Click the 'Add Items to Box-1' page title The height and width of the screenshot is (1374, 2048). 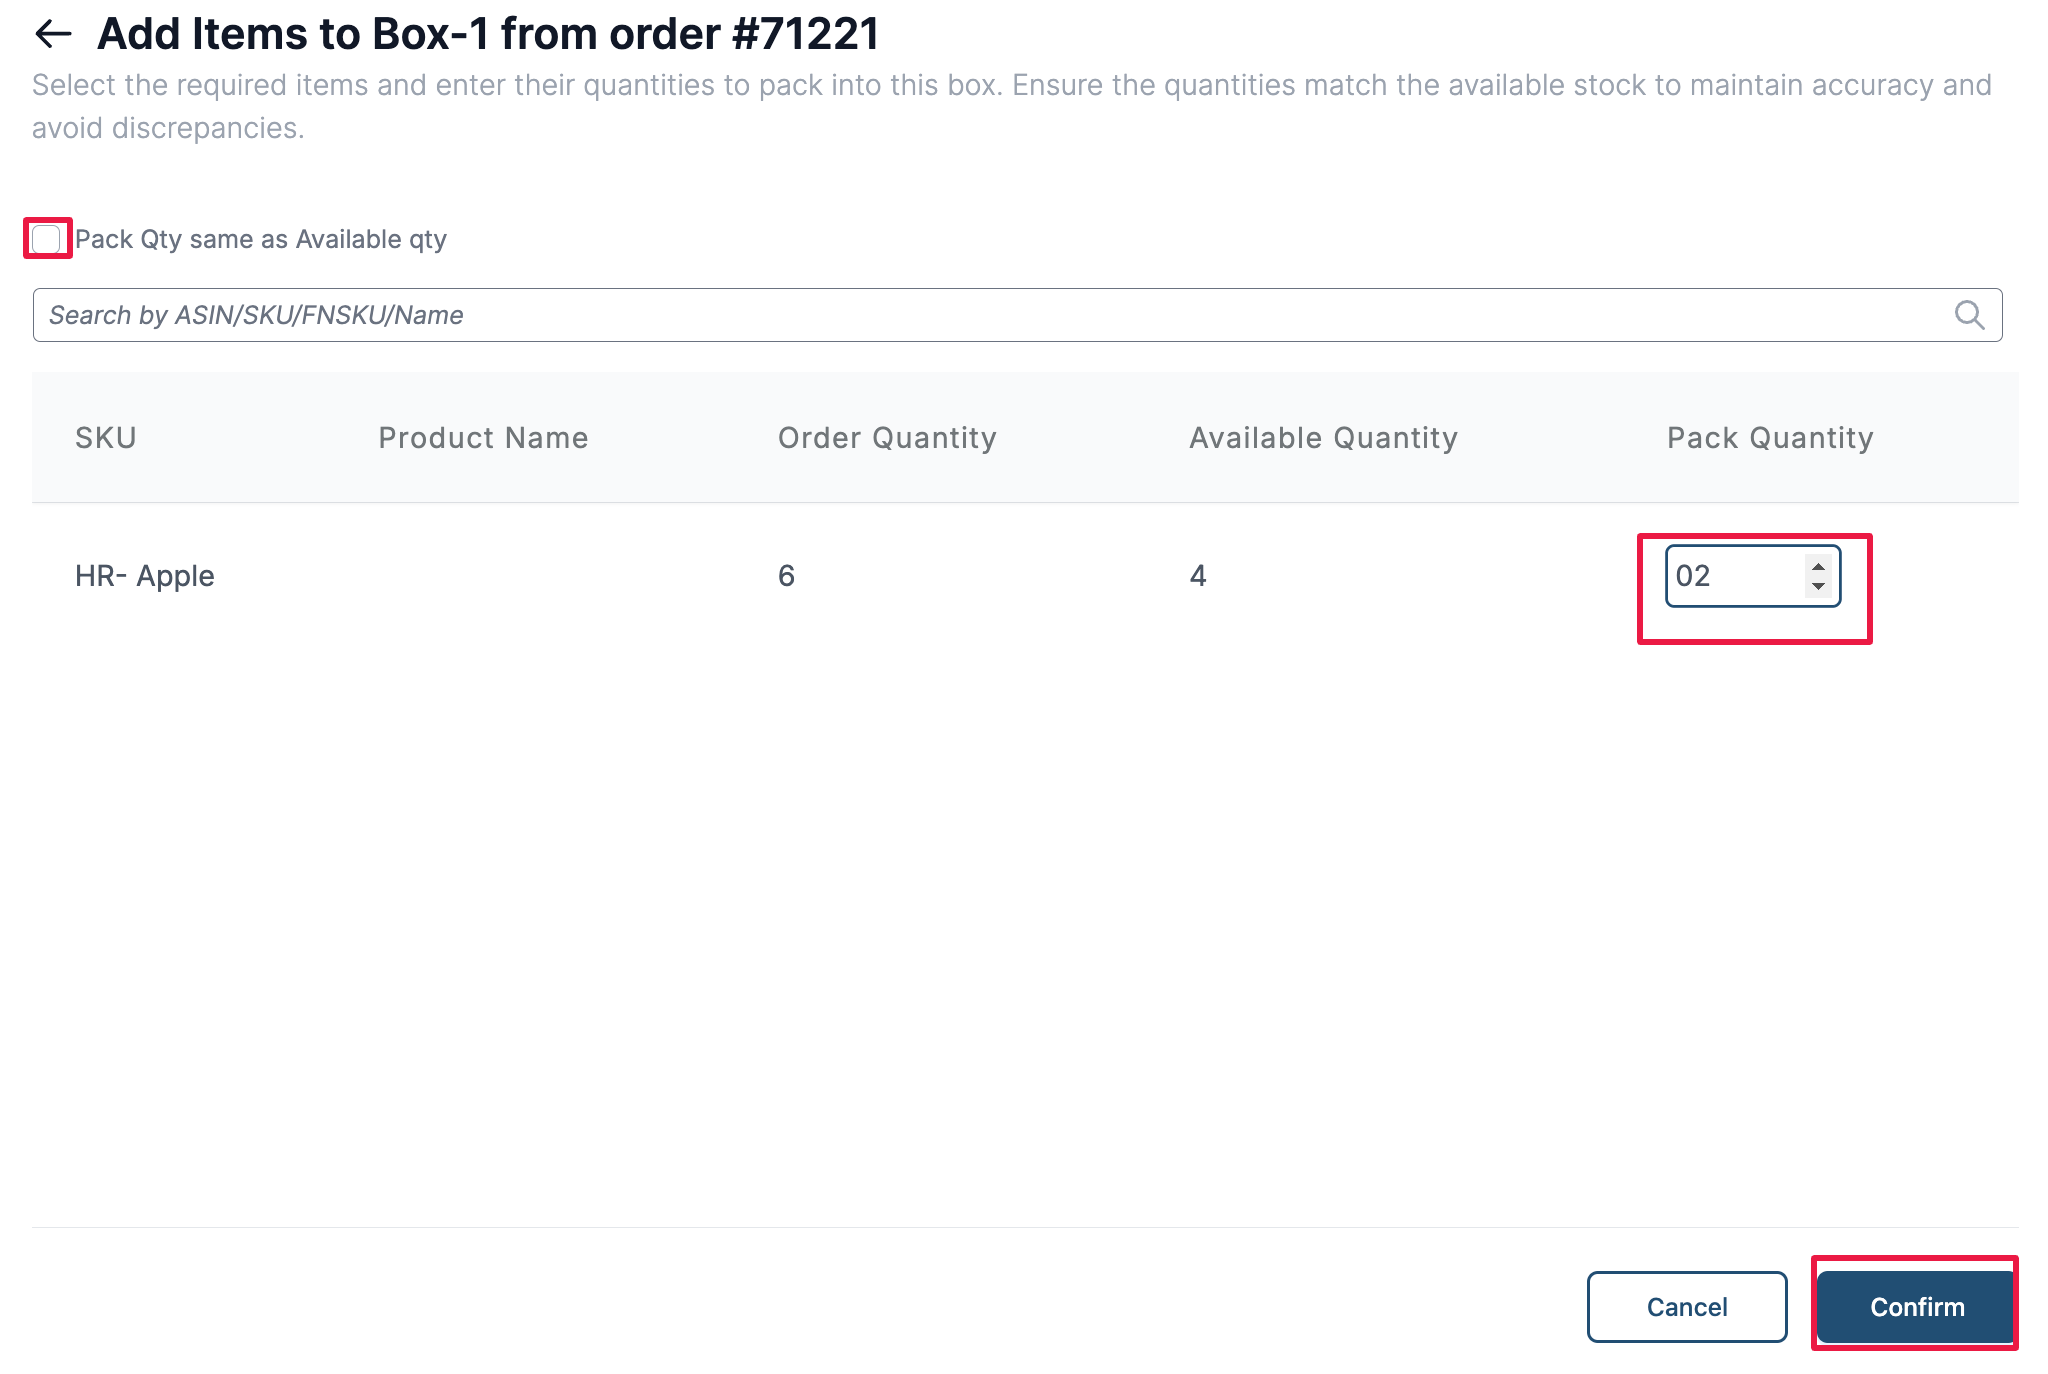pyautogui.click(x=488, y=34)
